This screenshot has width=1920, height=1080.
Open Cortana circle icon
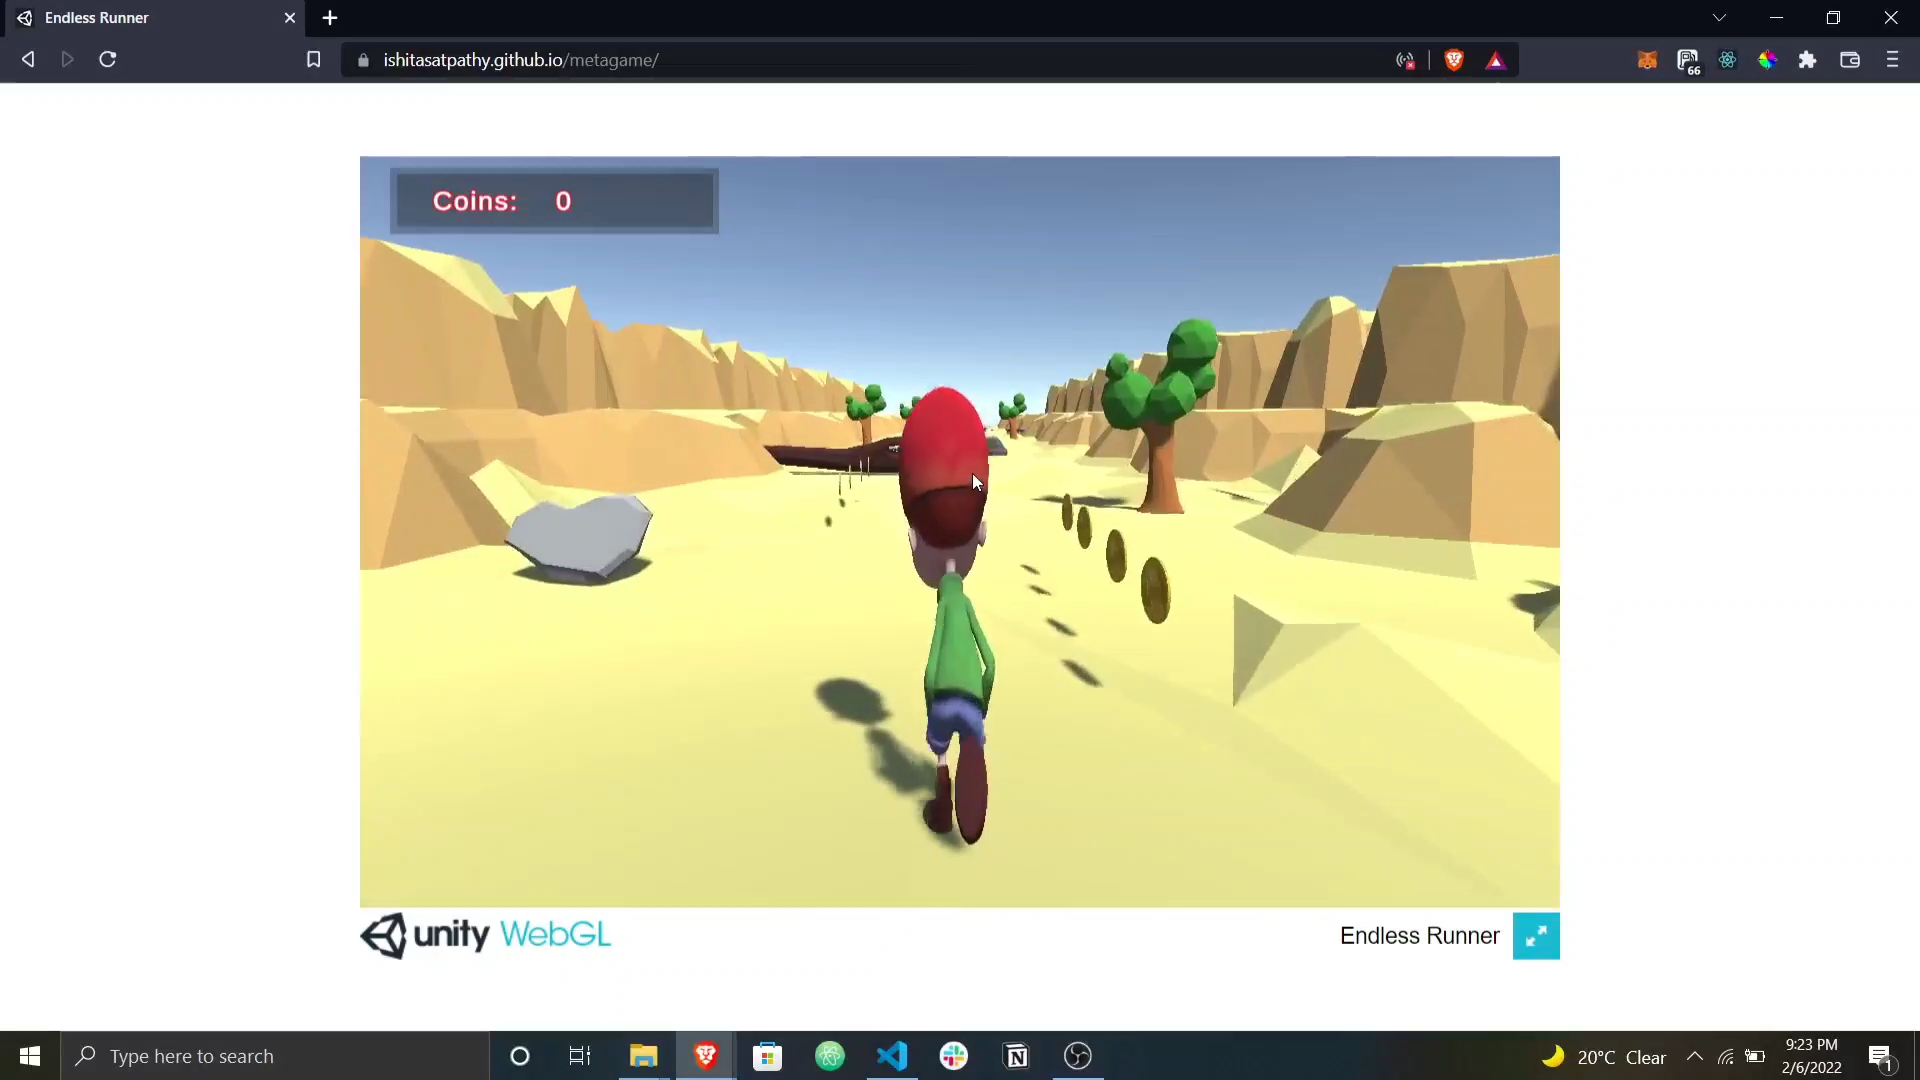tap(519, 1056)
